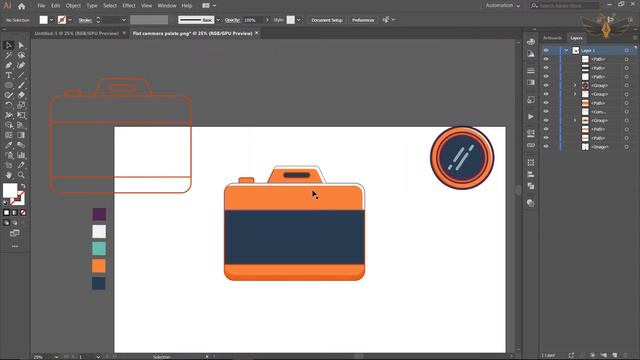640x360 pixels.
Task: Select the Eraser tool
Action: coord(21,95)
